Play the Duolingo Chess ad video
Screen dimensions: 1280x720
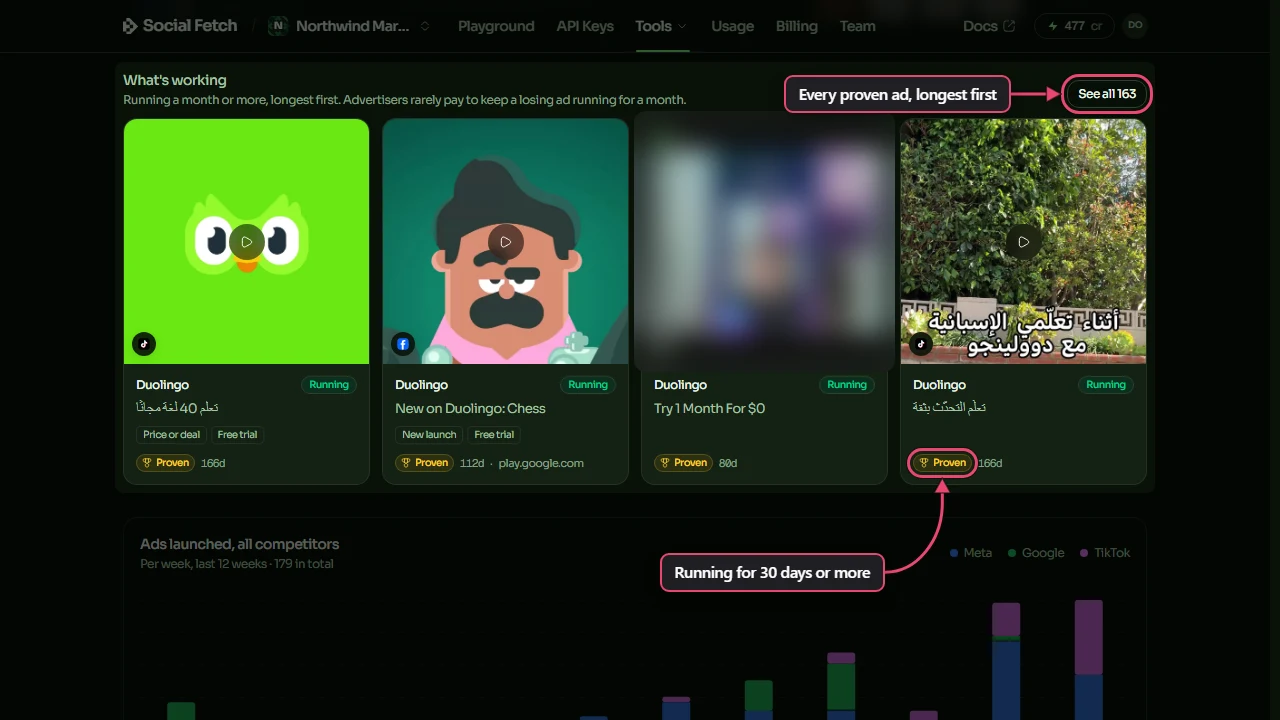[x=505, y=242]
